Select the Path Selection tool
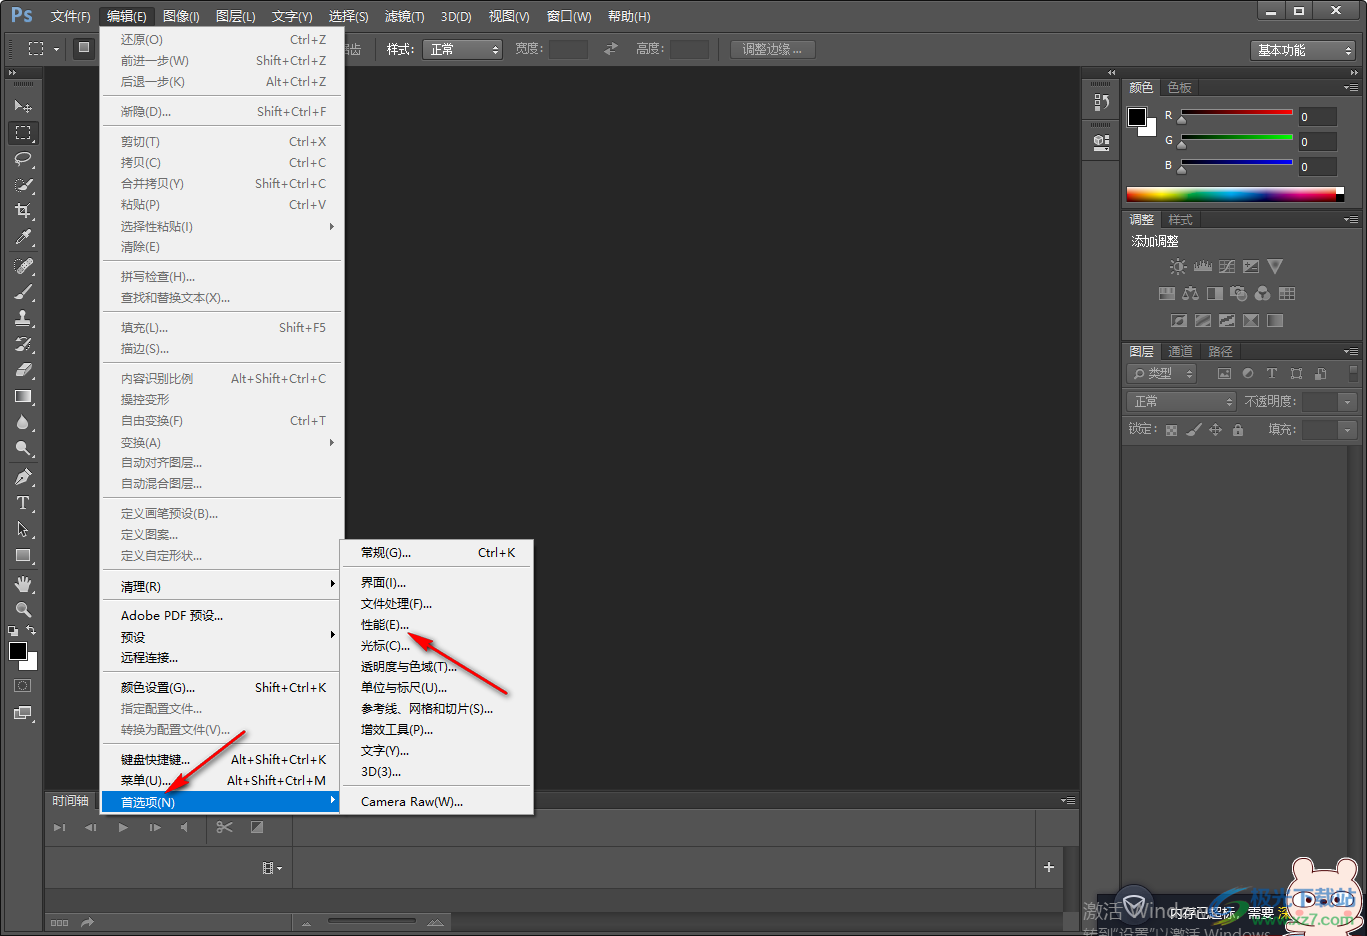 (23, 529)
